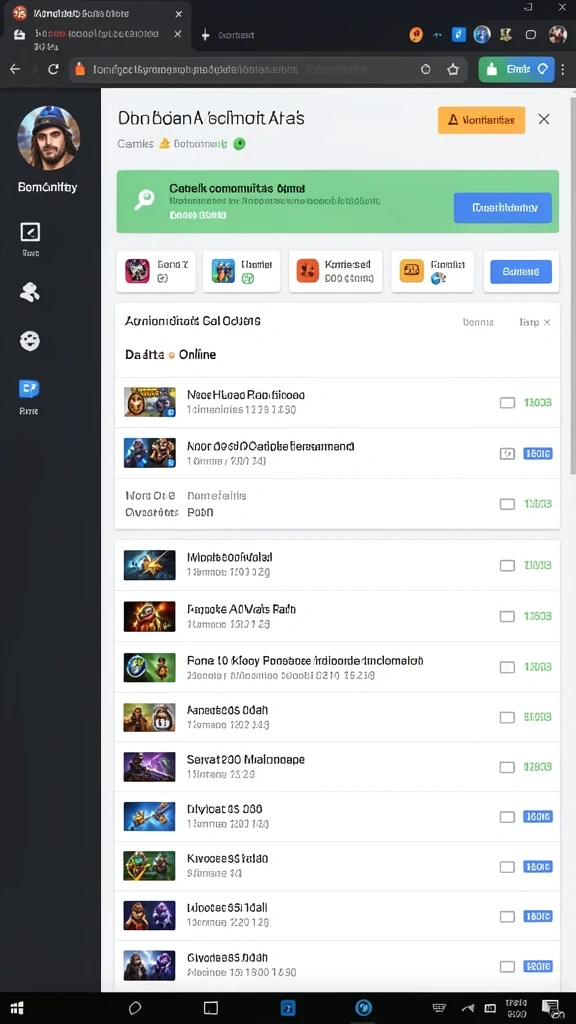
Task: Open the Windows Start menu
Action: (x=17, y=1008)
